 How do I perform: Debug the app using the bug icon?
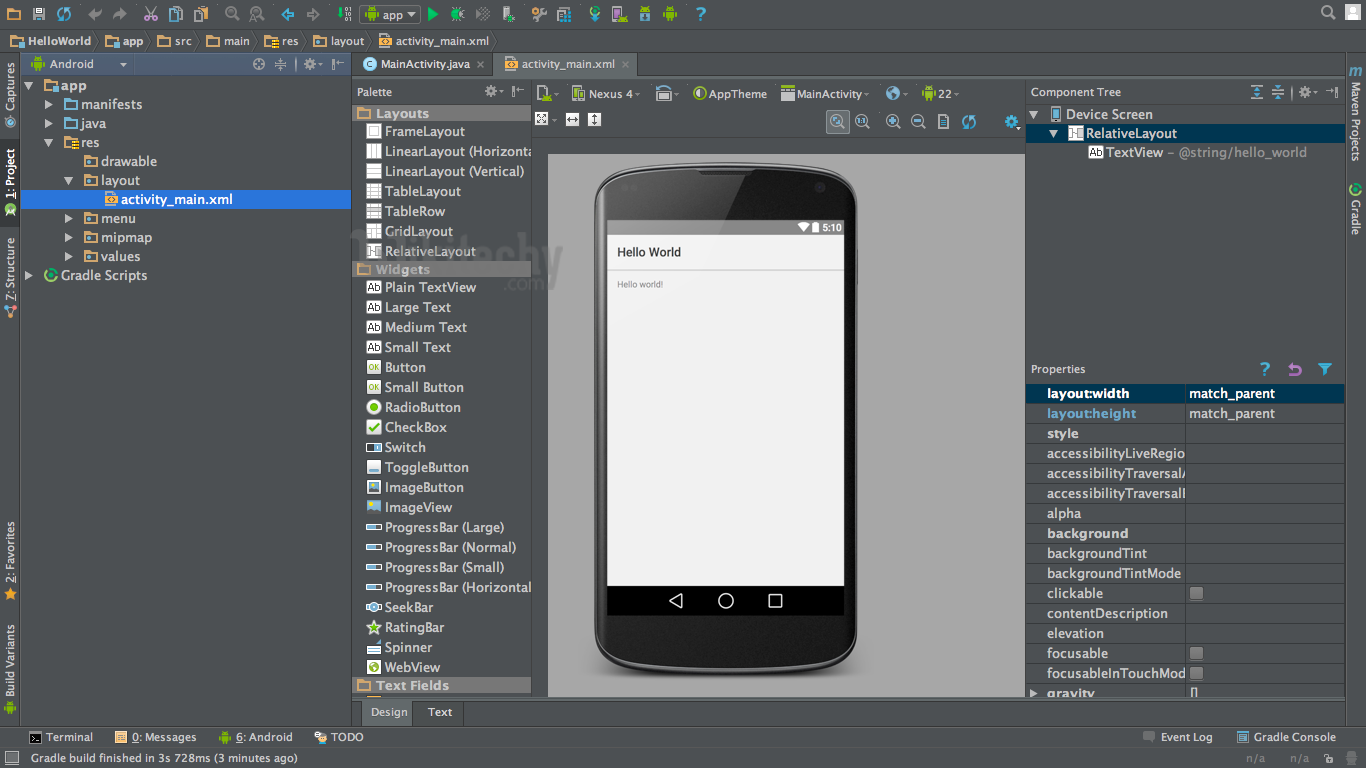click(x=458, y=14)
